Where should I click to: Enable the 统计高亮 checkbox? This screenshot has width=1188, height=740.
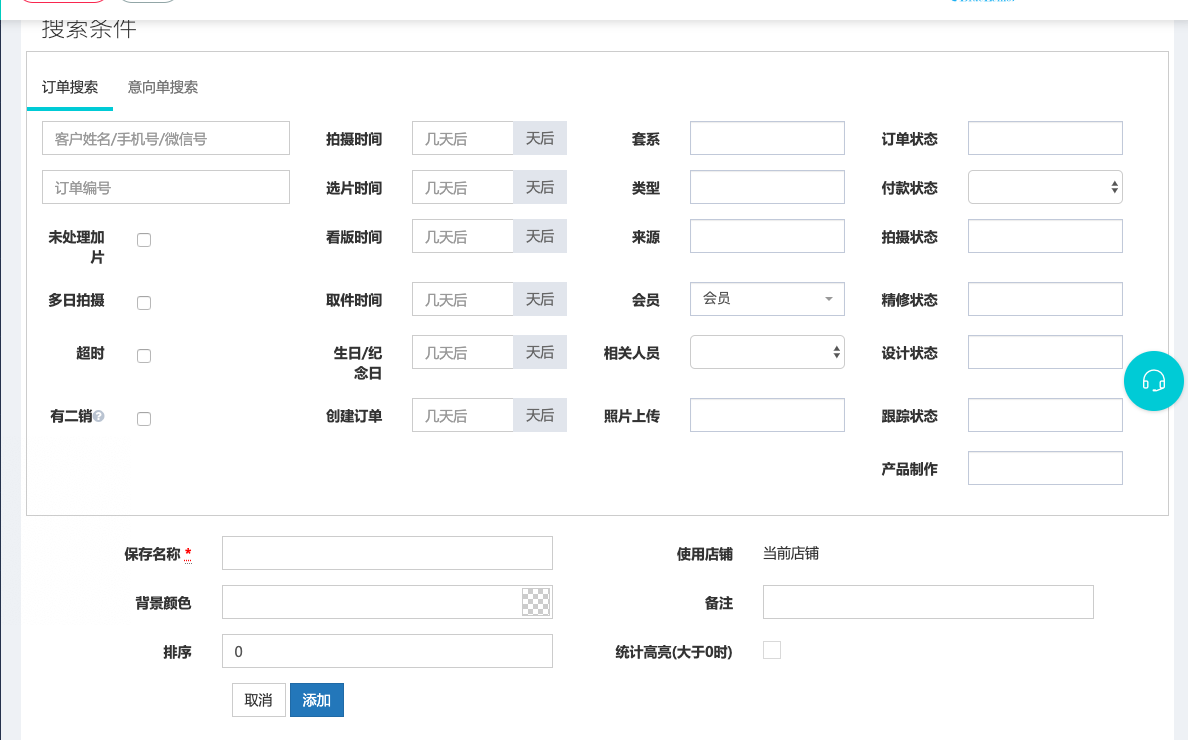[771, 651]
